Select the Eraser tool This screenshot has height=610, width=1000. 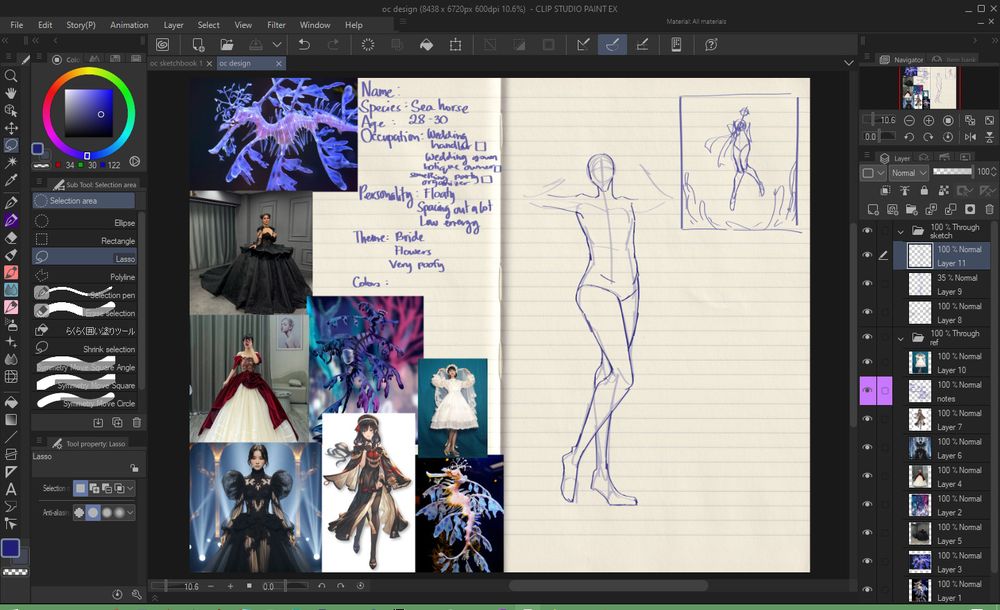coord(11,237)
